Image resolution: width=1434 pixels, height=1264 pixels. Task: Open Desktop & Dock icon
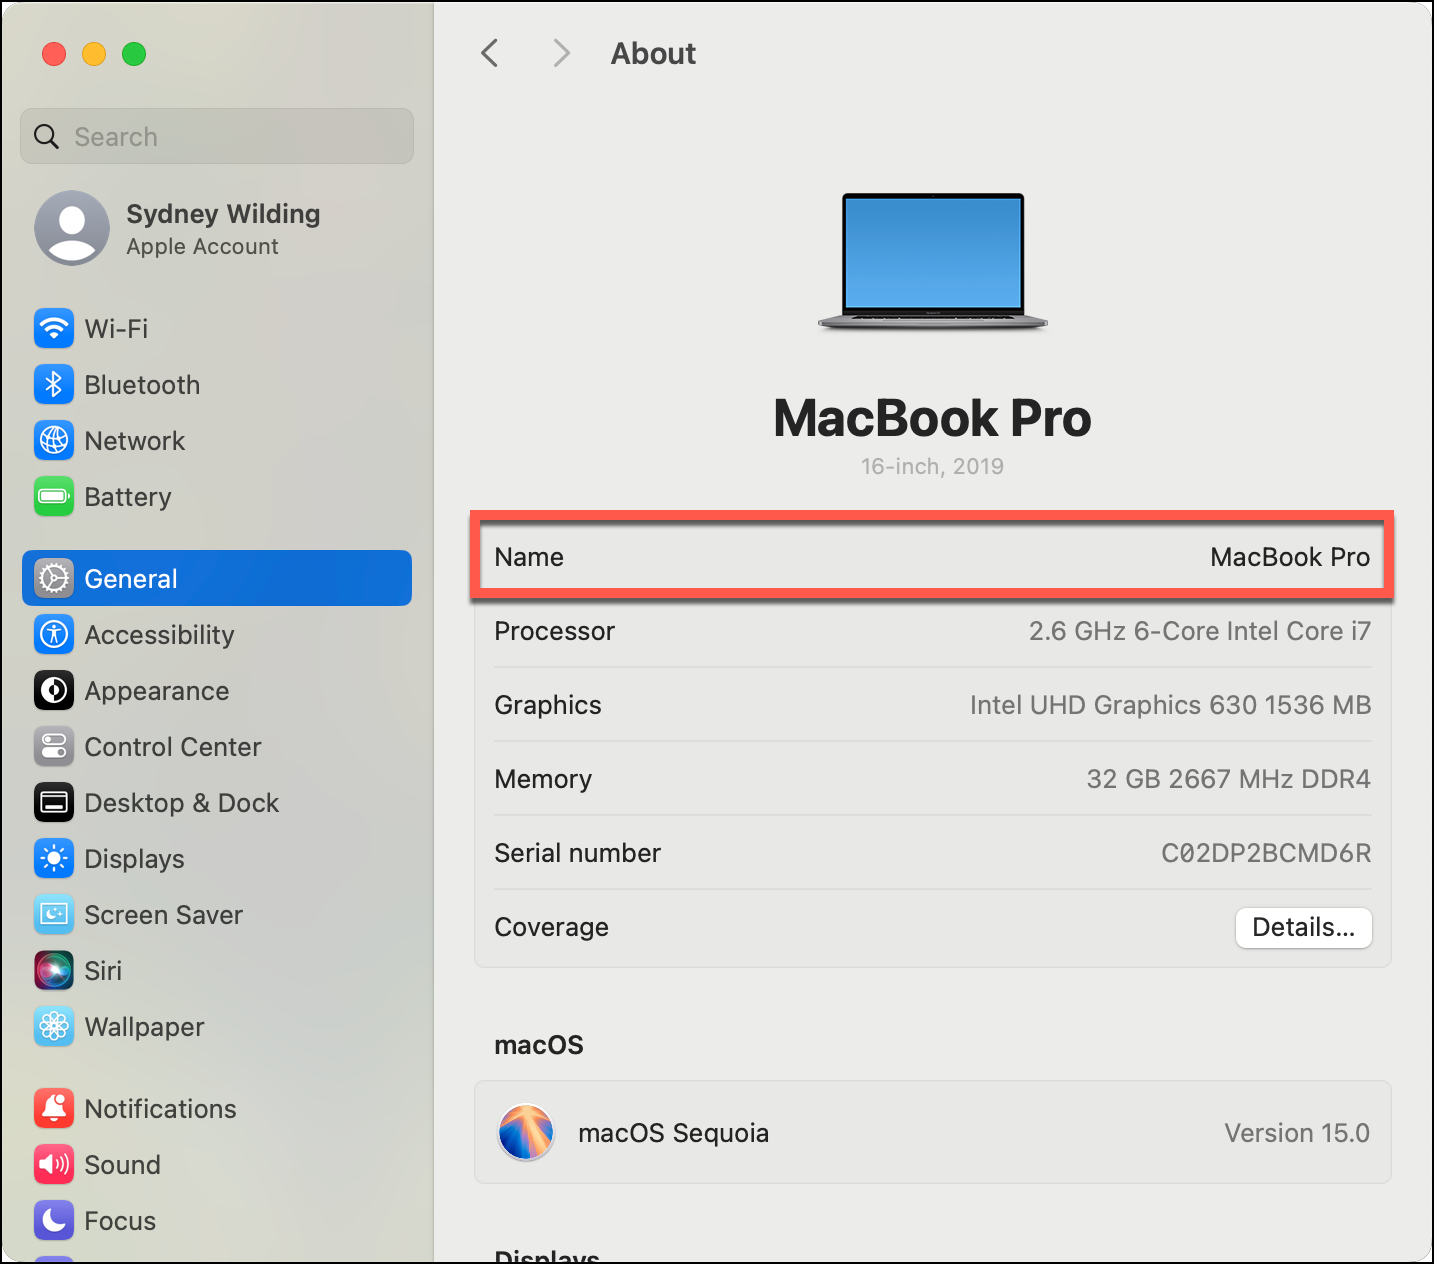[x=54, y=802]
